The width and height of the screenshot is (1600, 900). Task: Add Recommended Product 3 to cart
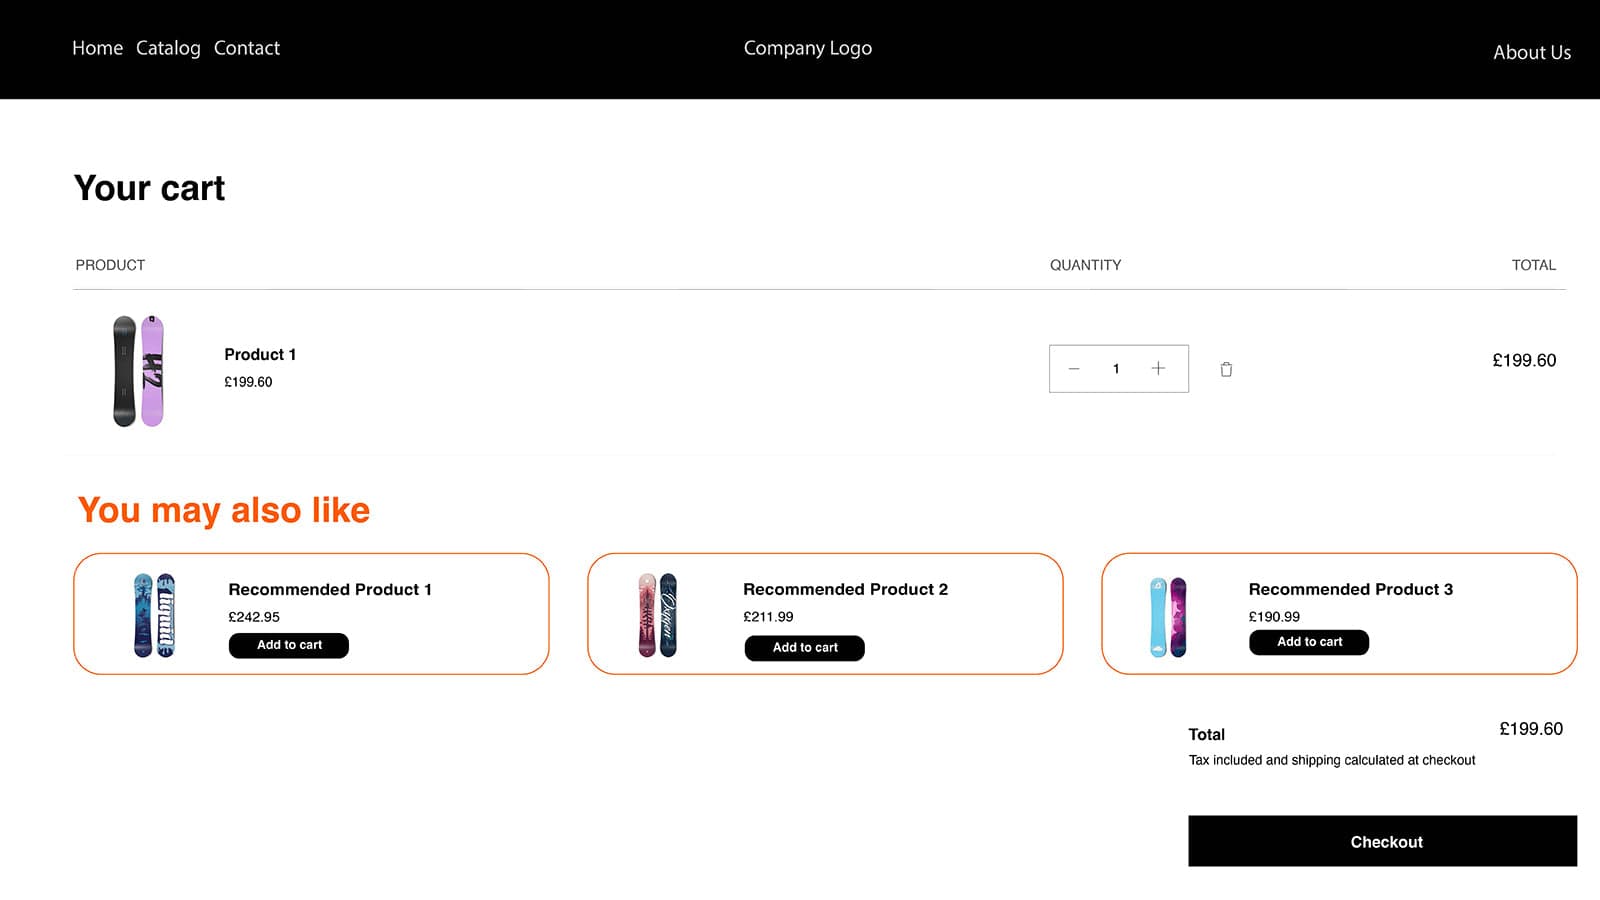coord(1309,642)
